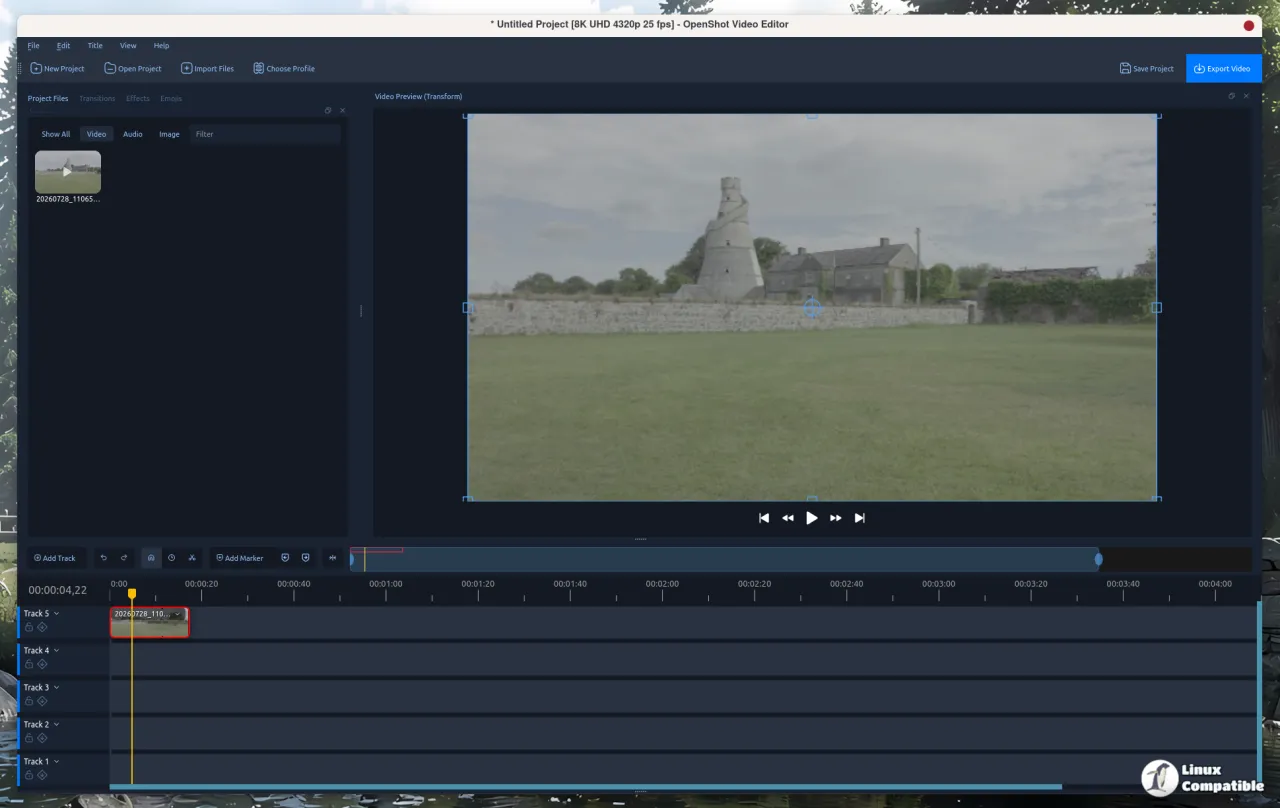Jump to start of video
This screenshot has height=808, width=1280.
764,518
